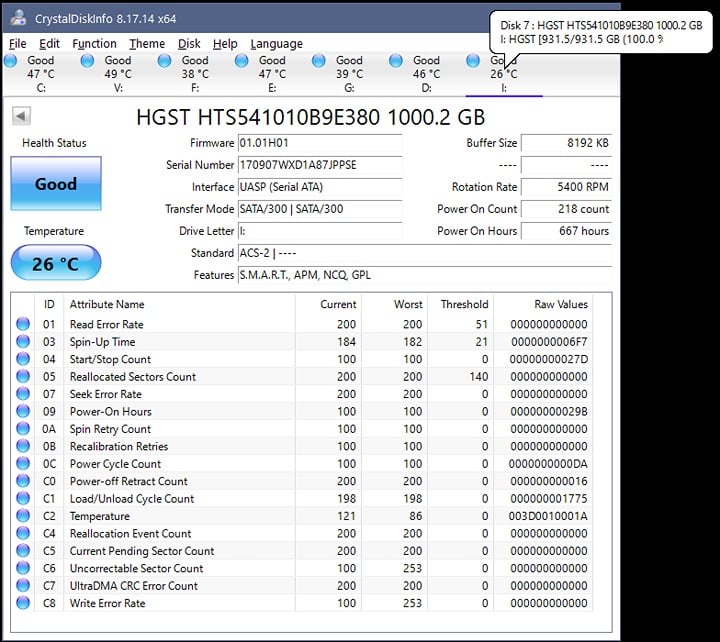720x642 pixels.
Task: Click the Buffer Size value 8192 KB
Action: 567,143
